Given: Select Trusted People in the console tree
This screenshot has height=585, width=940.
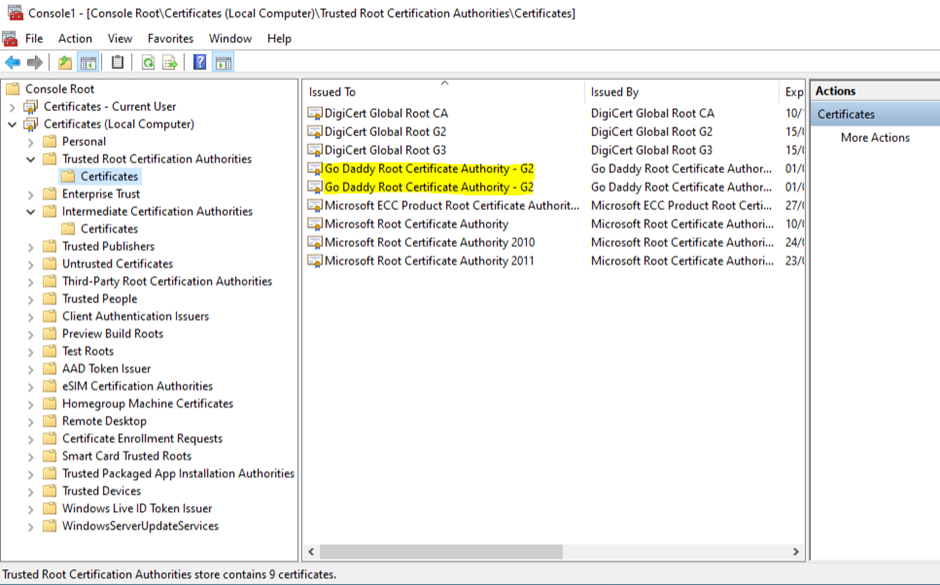Looking at the screenshot, I should click(x=100, y=298).
